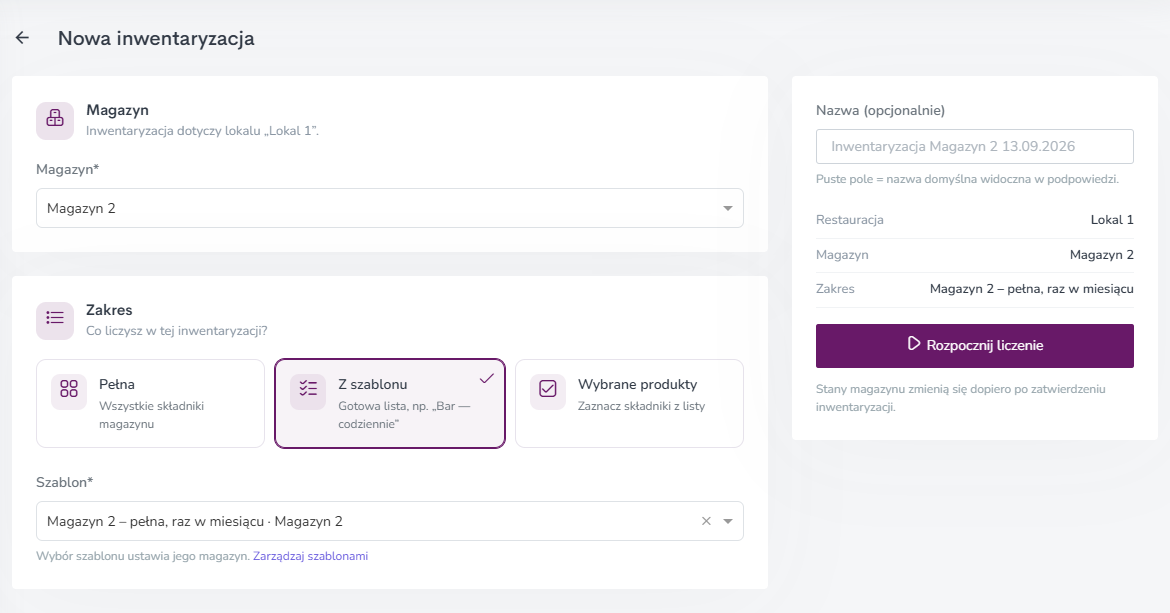
Task: Click the hint 'Wybór szablonu ustawia jego magazyn.'
Action: coord(143,556)
